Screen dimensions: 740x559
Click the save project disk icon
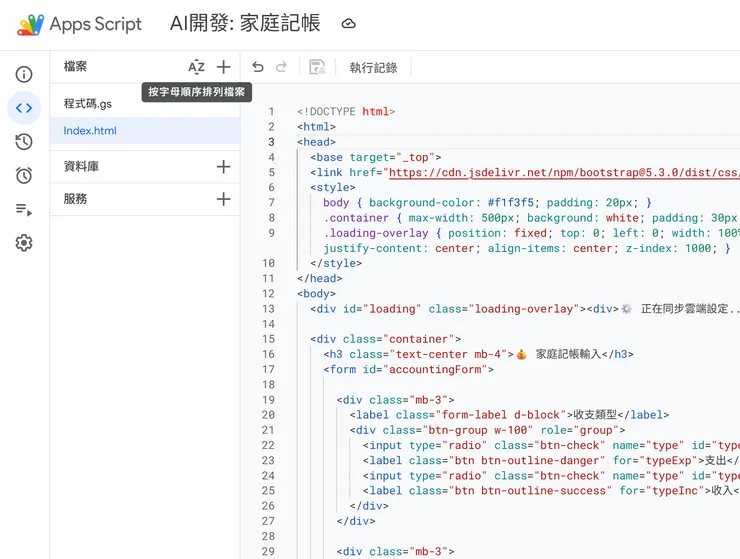[317, 67]
